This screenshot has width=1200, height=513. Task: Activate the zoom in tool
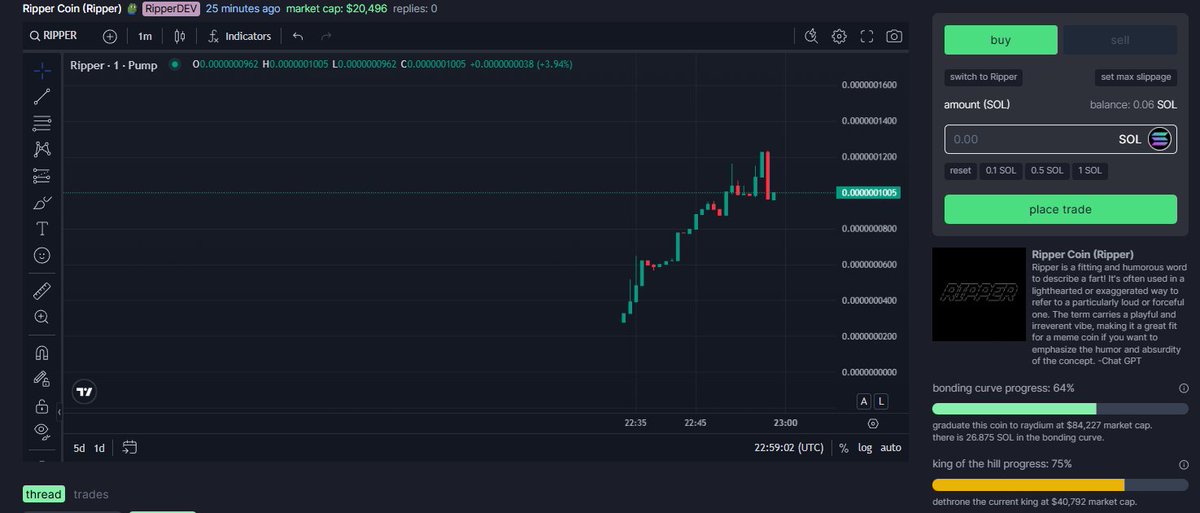tap(42, 317)
